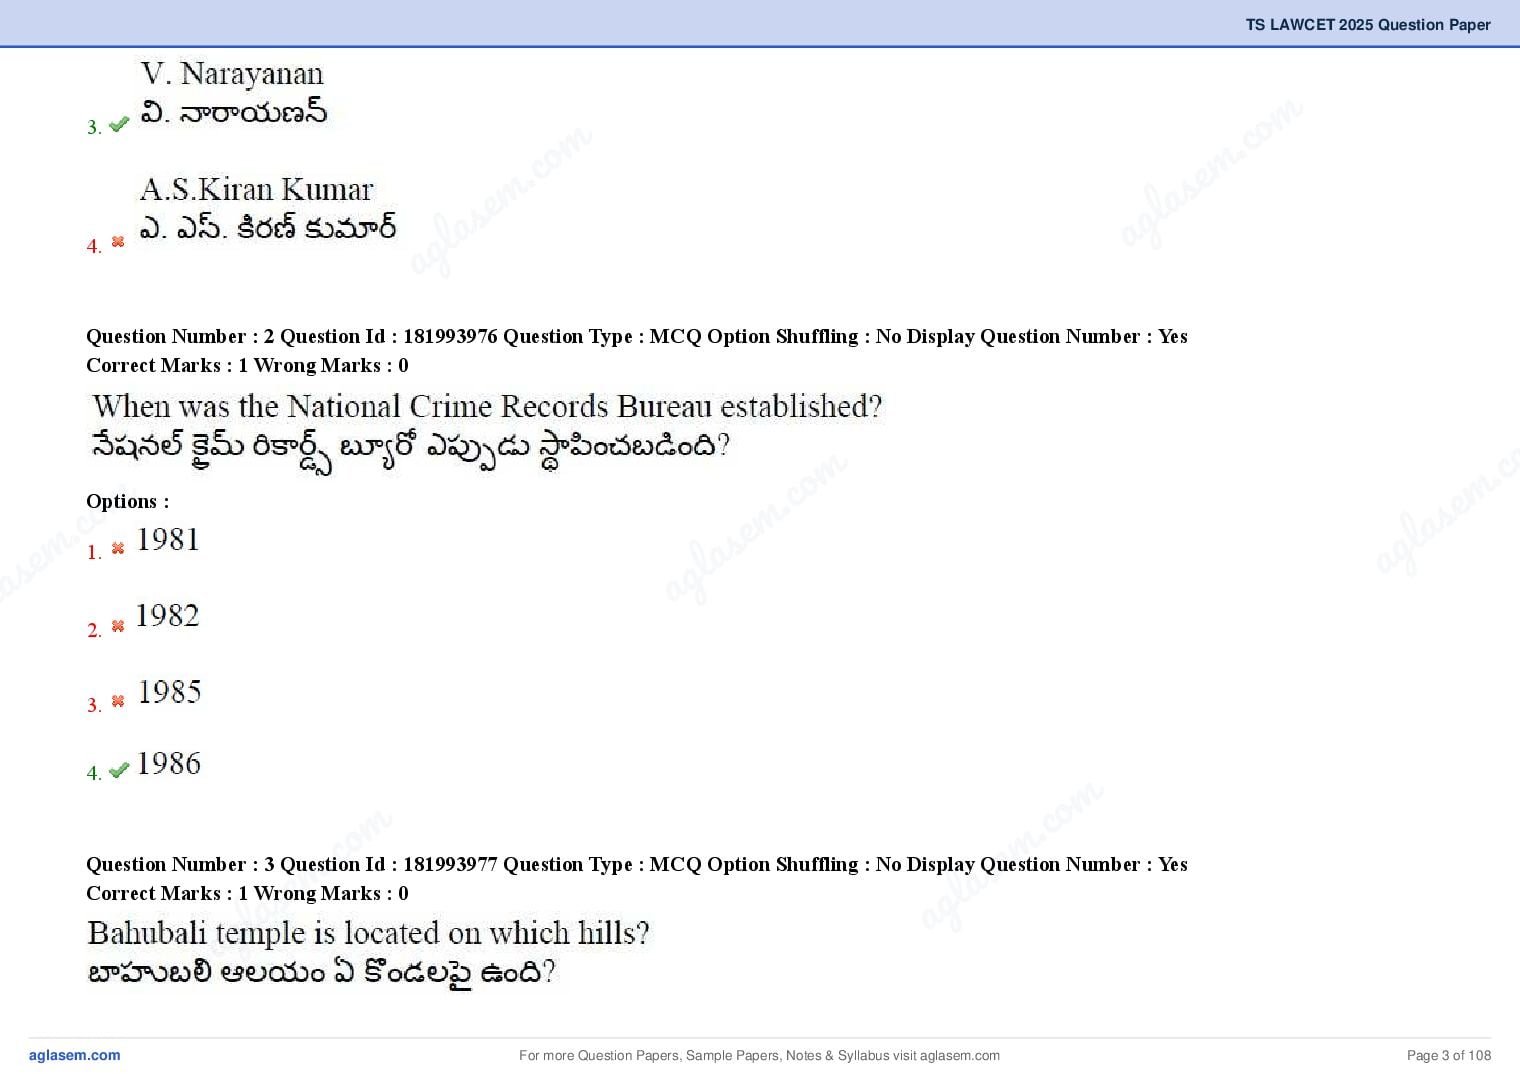1520x1074 pixels.
Task: Click the Telugu Bahubali temple question line
Action: (321, 972)
